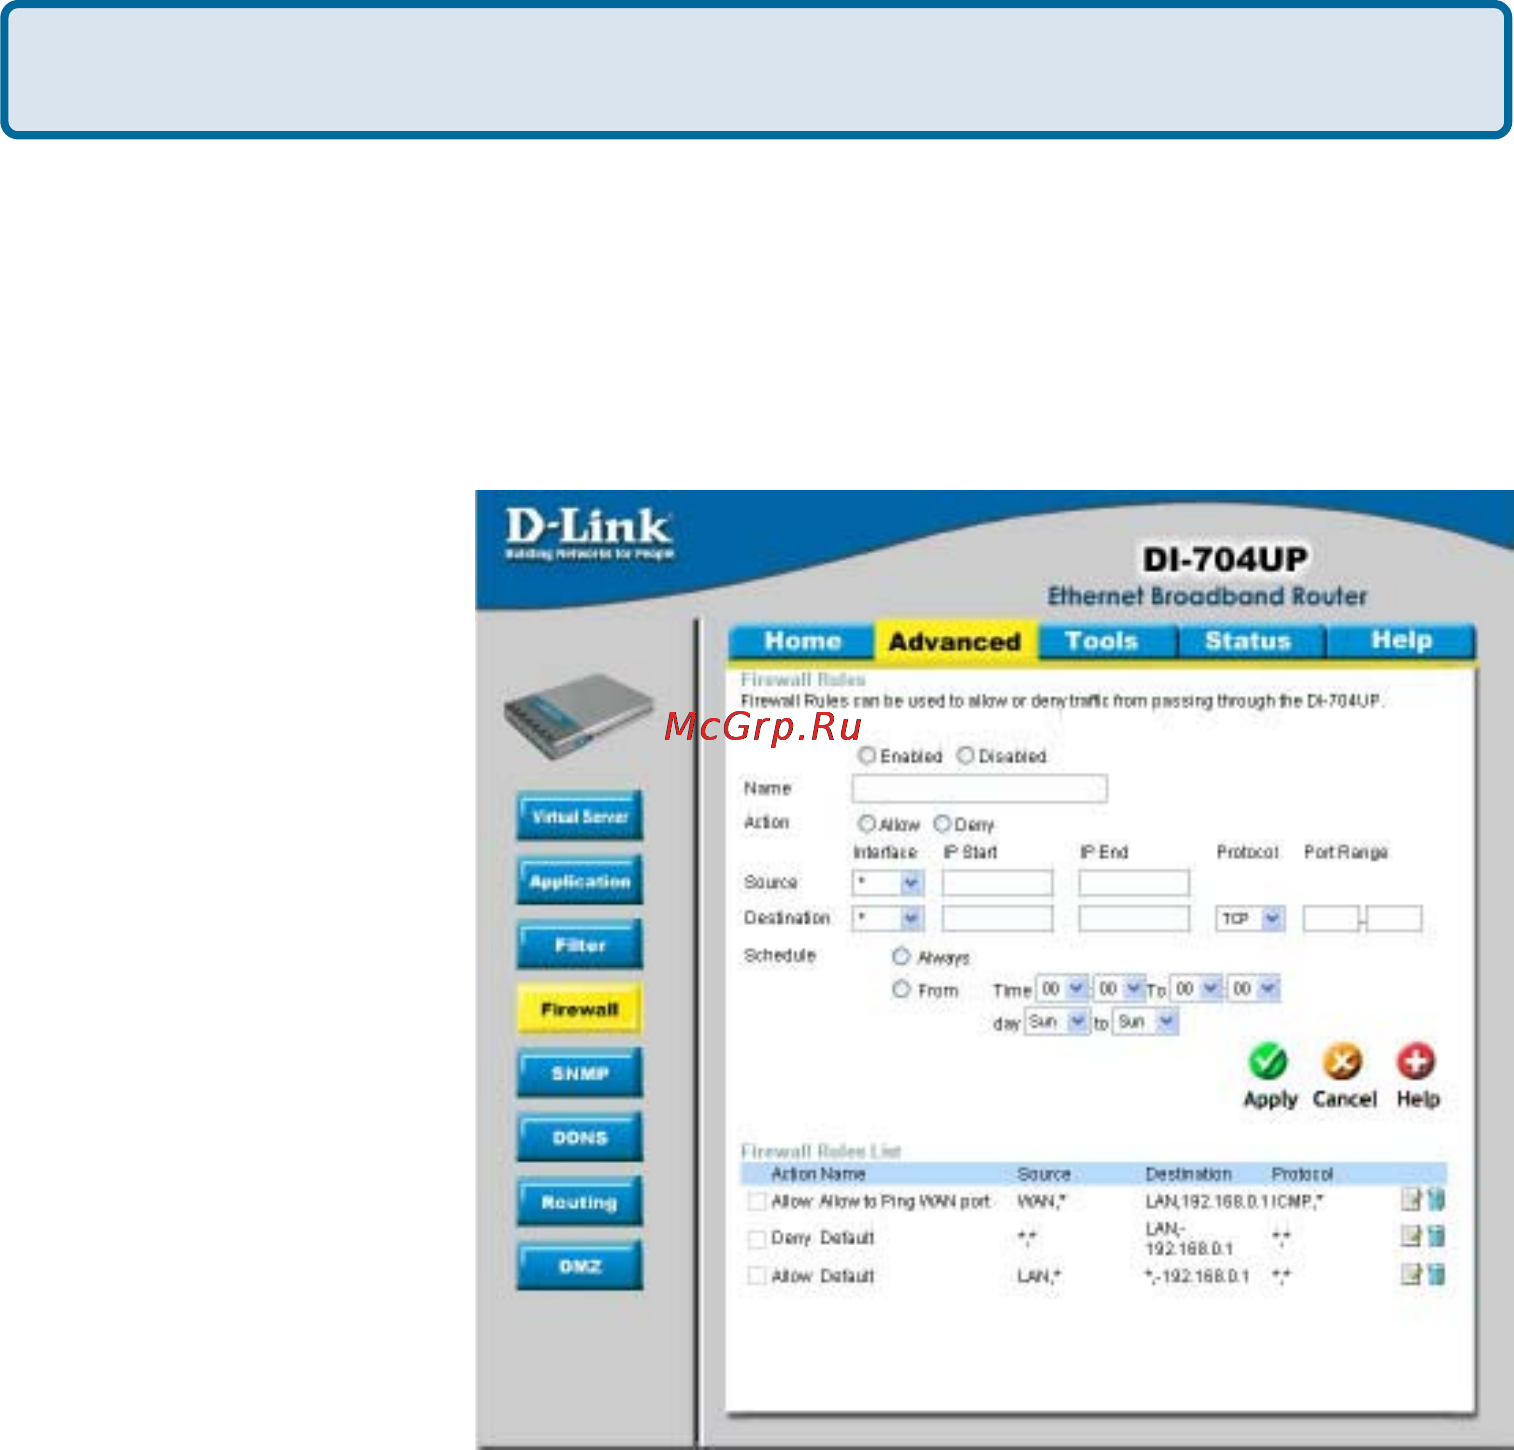This screenshot has height=1450, width=1514.
Task: Select the Always schedule option
Action: click(x=901, y=957)
